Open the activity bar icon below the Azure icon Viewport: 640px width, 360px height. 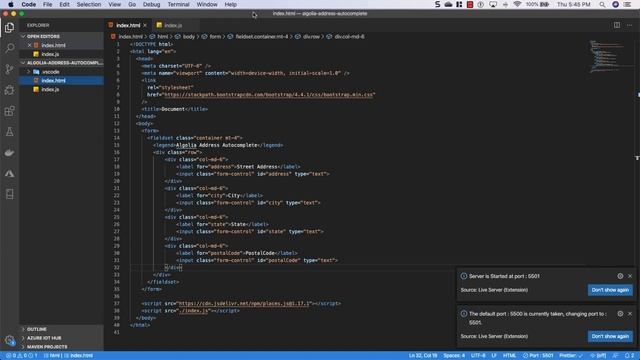pyautogui.click(x=9, y=194)
